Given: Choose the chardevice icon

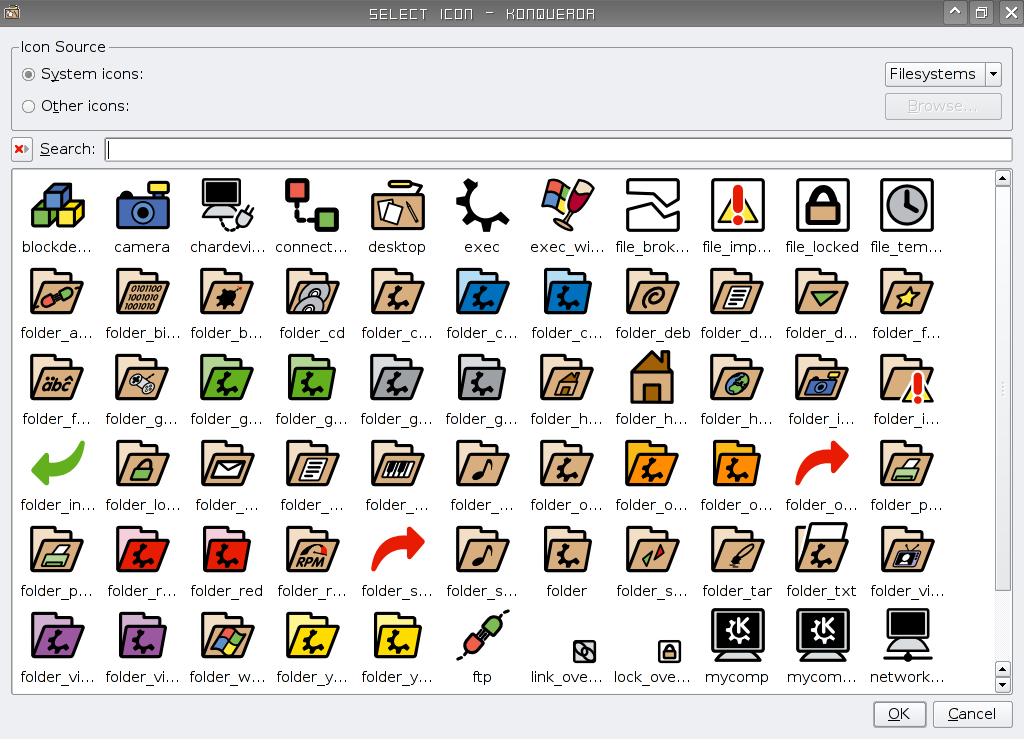Looking at the screenshot, I should tap(227, 205).
